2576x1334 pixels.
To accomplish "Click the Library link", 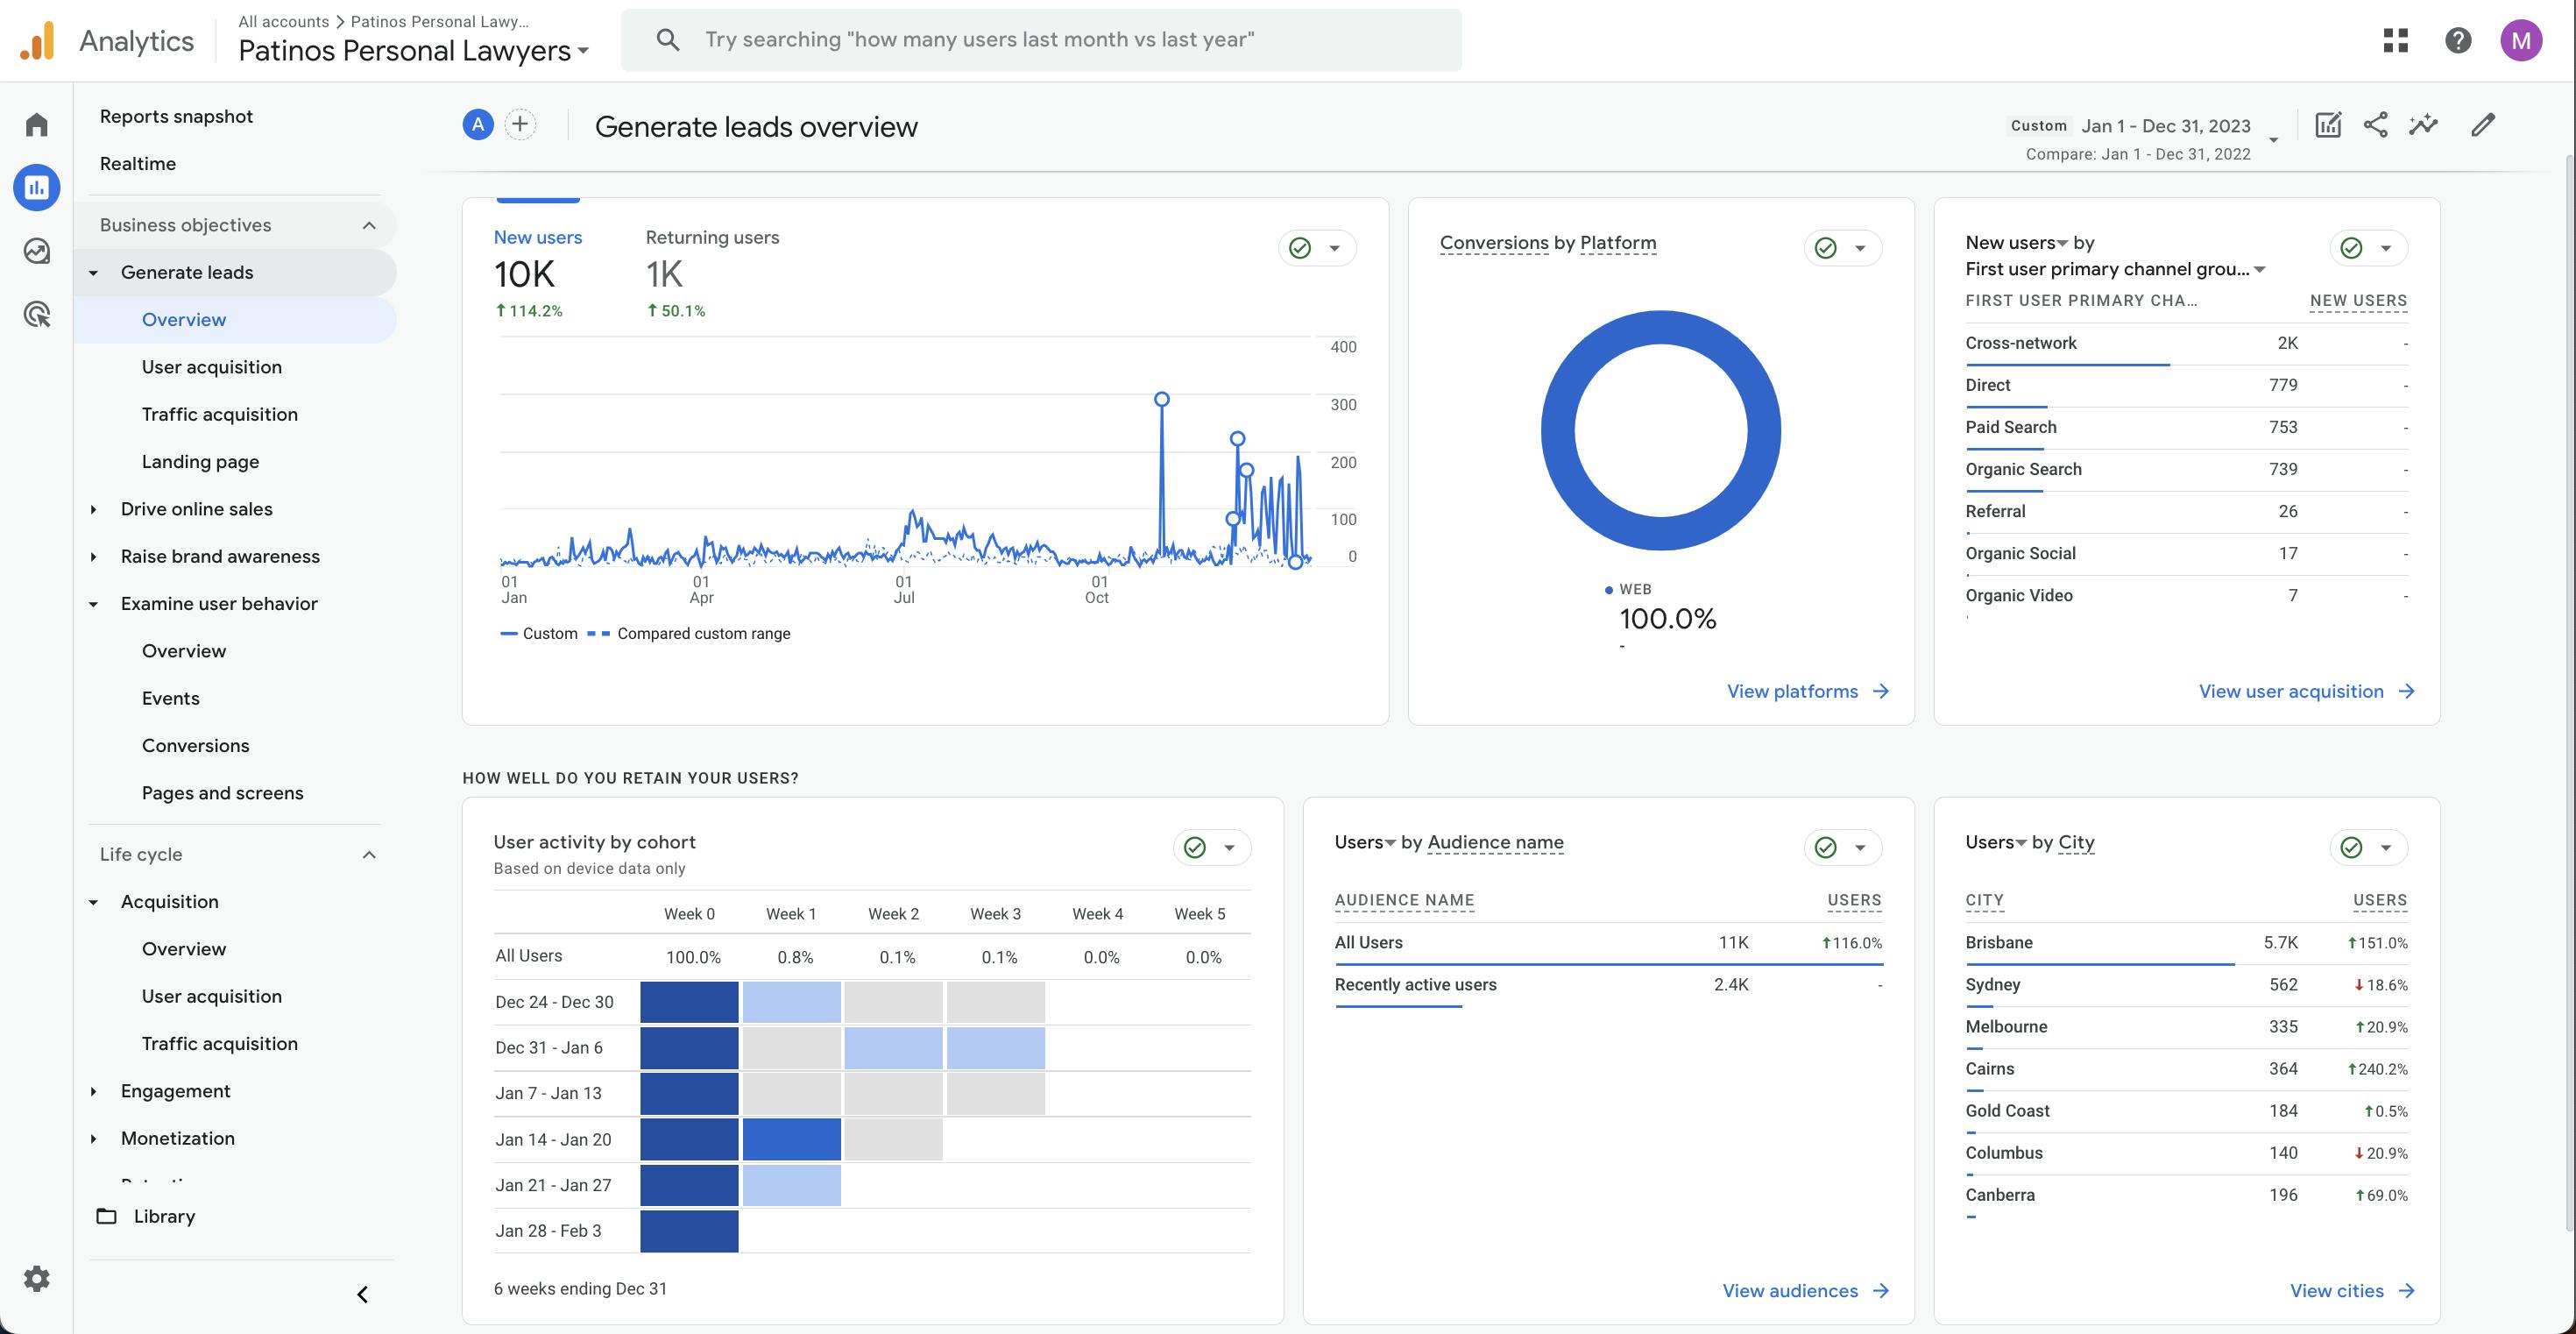I will pos(164,1216).
